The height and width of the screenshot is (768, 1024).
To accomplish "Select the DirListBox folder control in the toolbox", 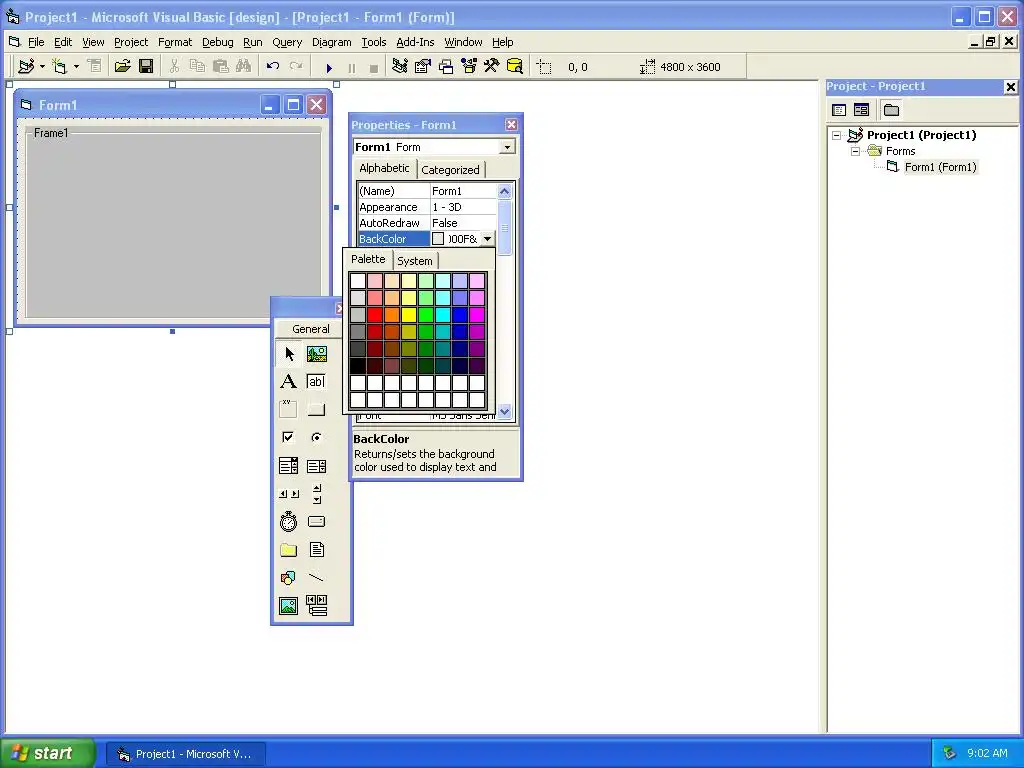I will click(x=289, y=550).
